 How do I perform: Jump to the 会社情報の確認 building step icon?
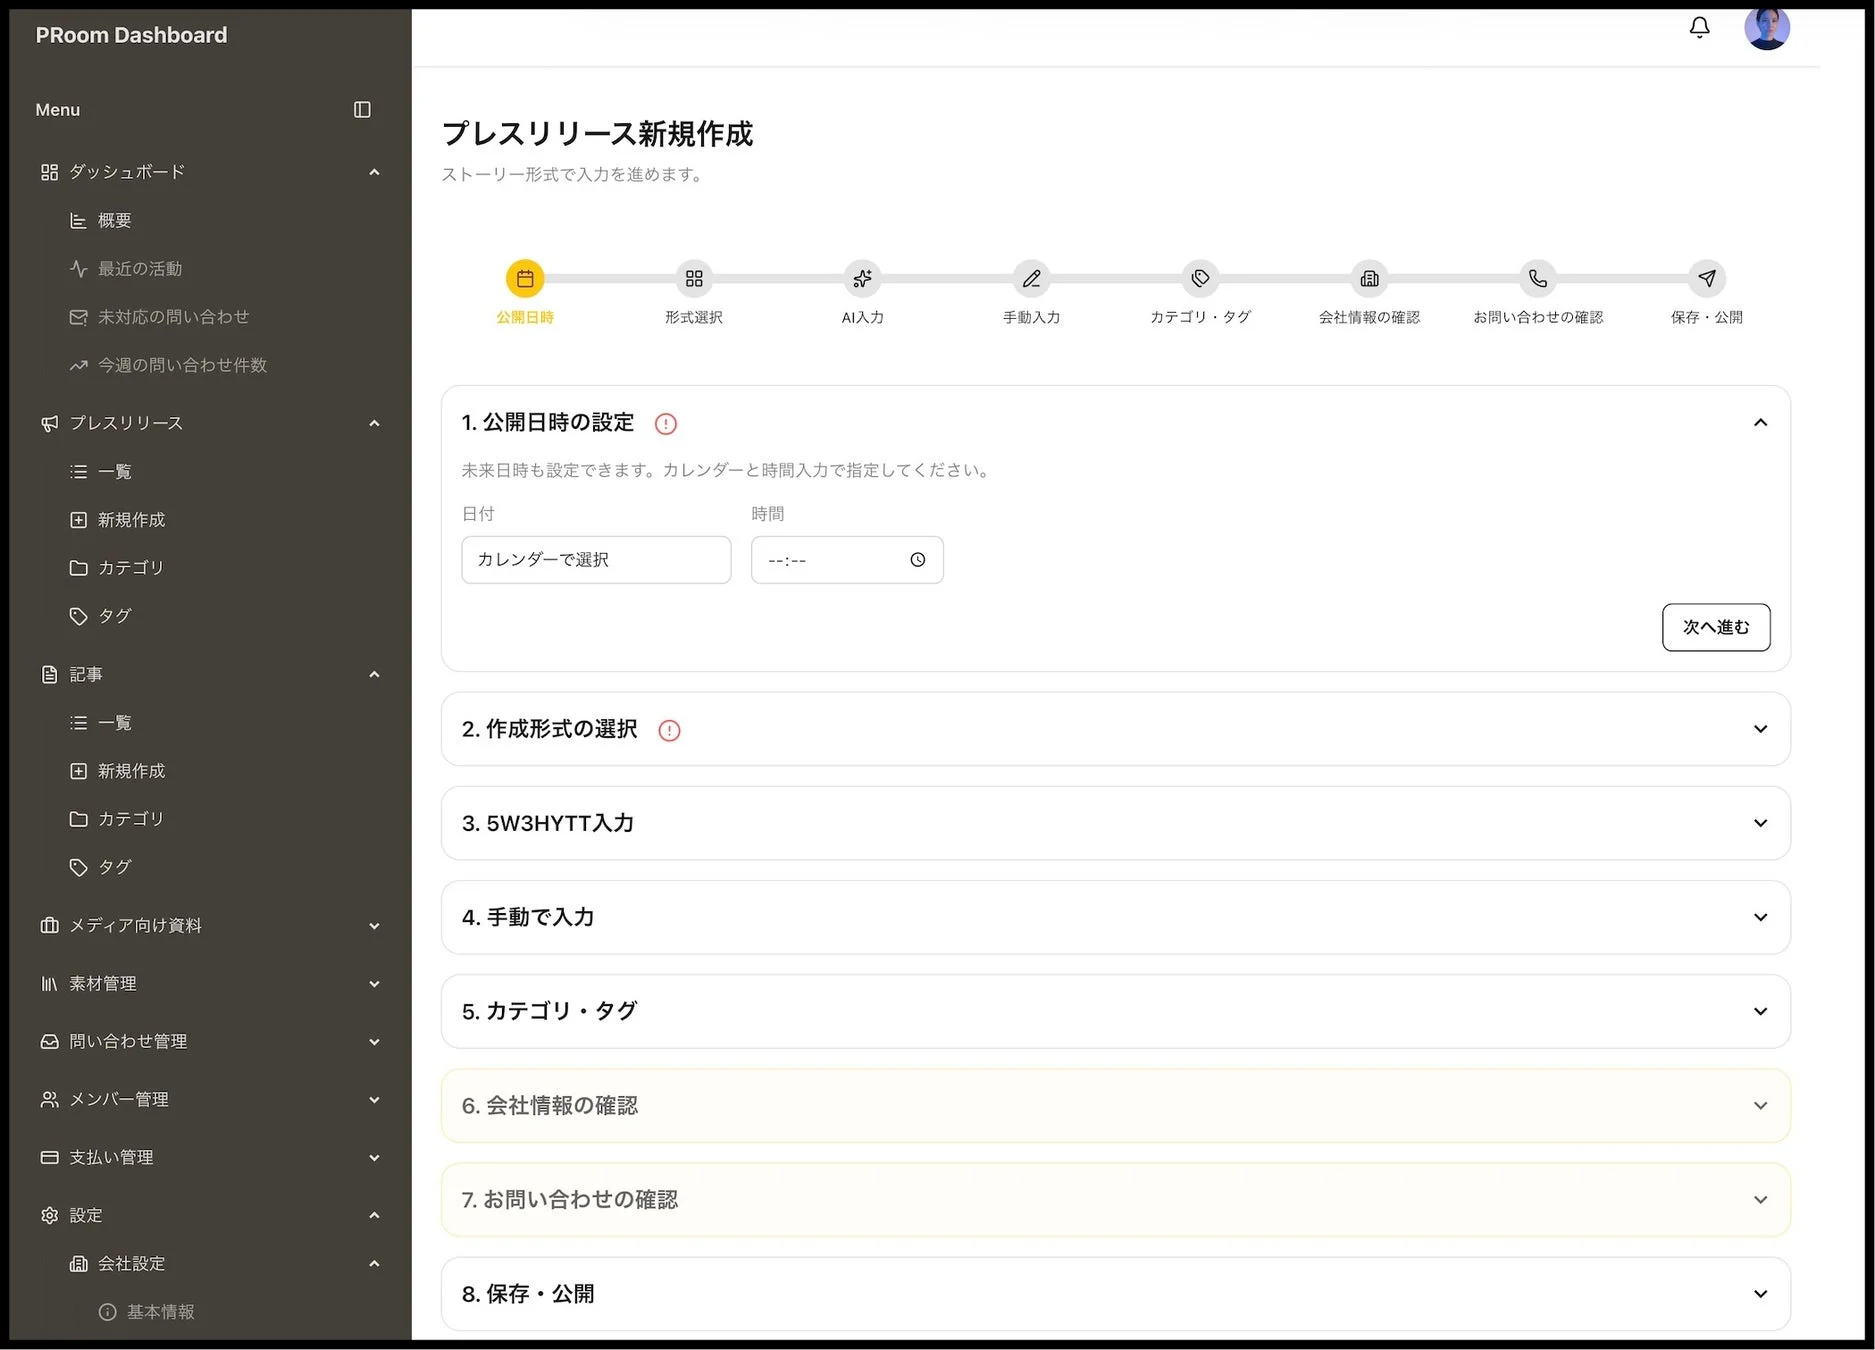click(1369, 279)
